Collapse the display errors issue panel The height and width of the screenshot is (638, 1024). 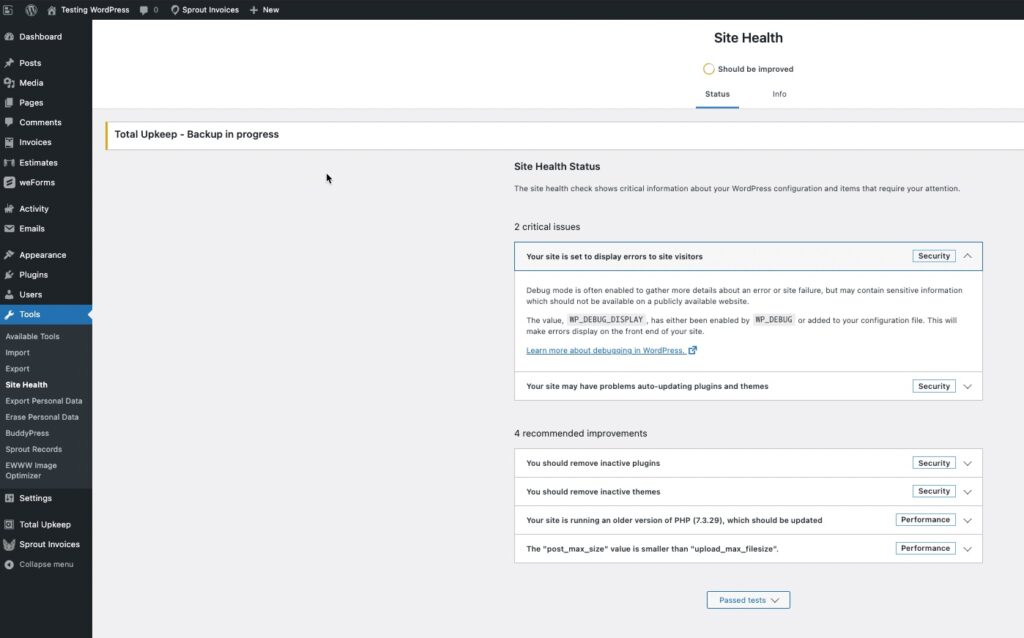coord(967,256)
